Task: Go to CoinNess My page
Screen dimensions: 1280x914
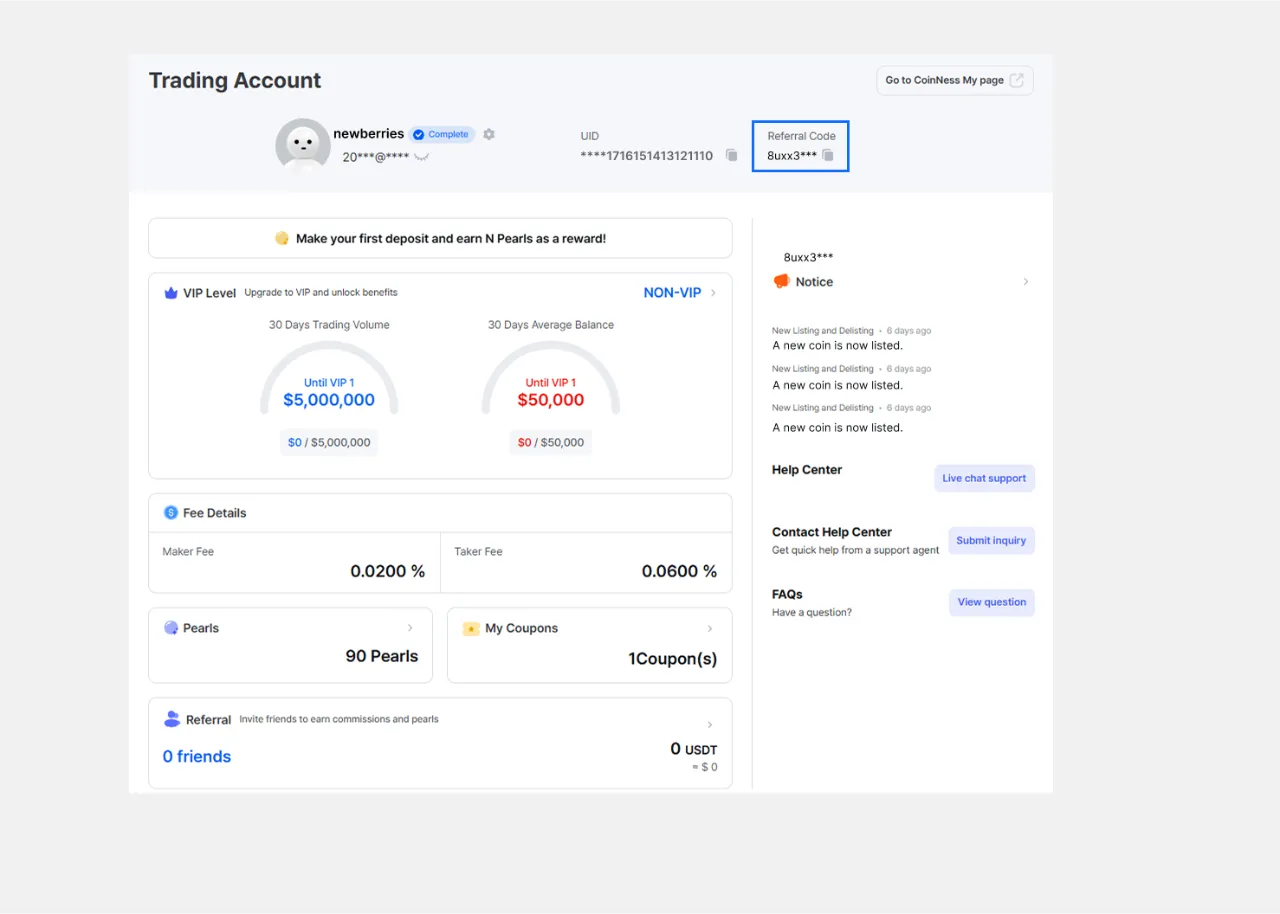Action: tap(954, 81)
